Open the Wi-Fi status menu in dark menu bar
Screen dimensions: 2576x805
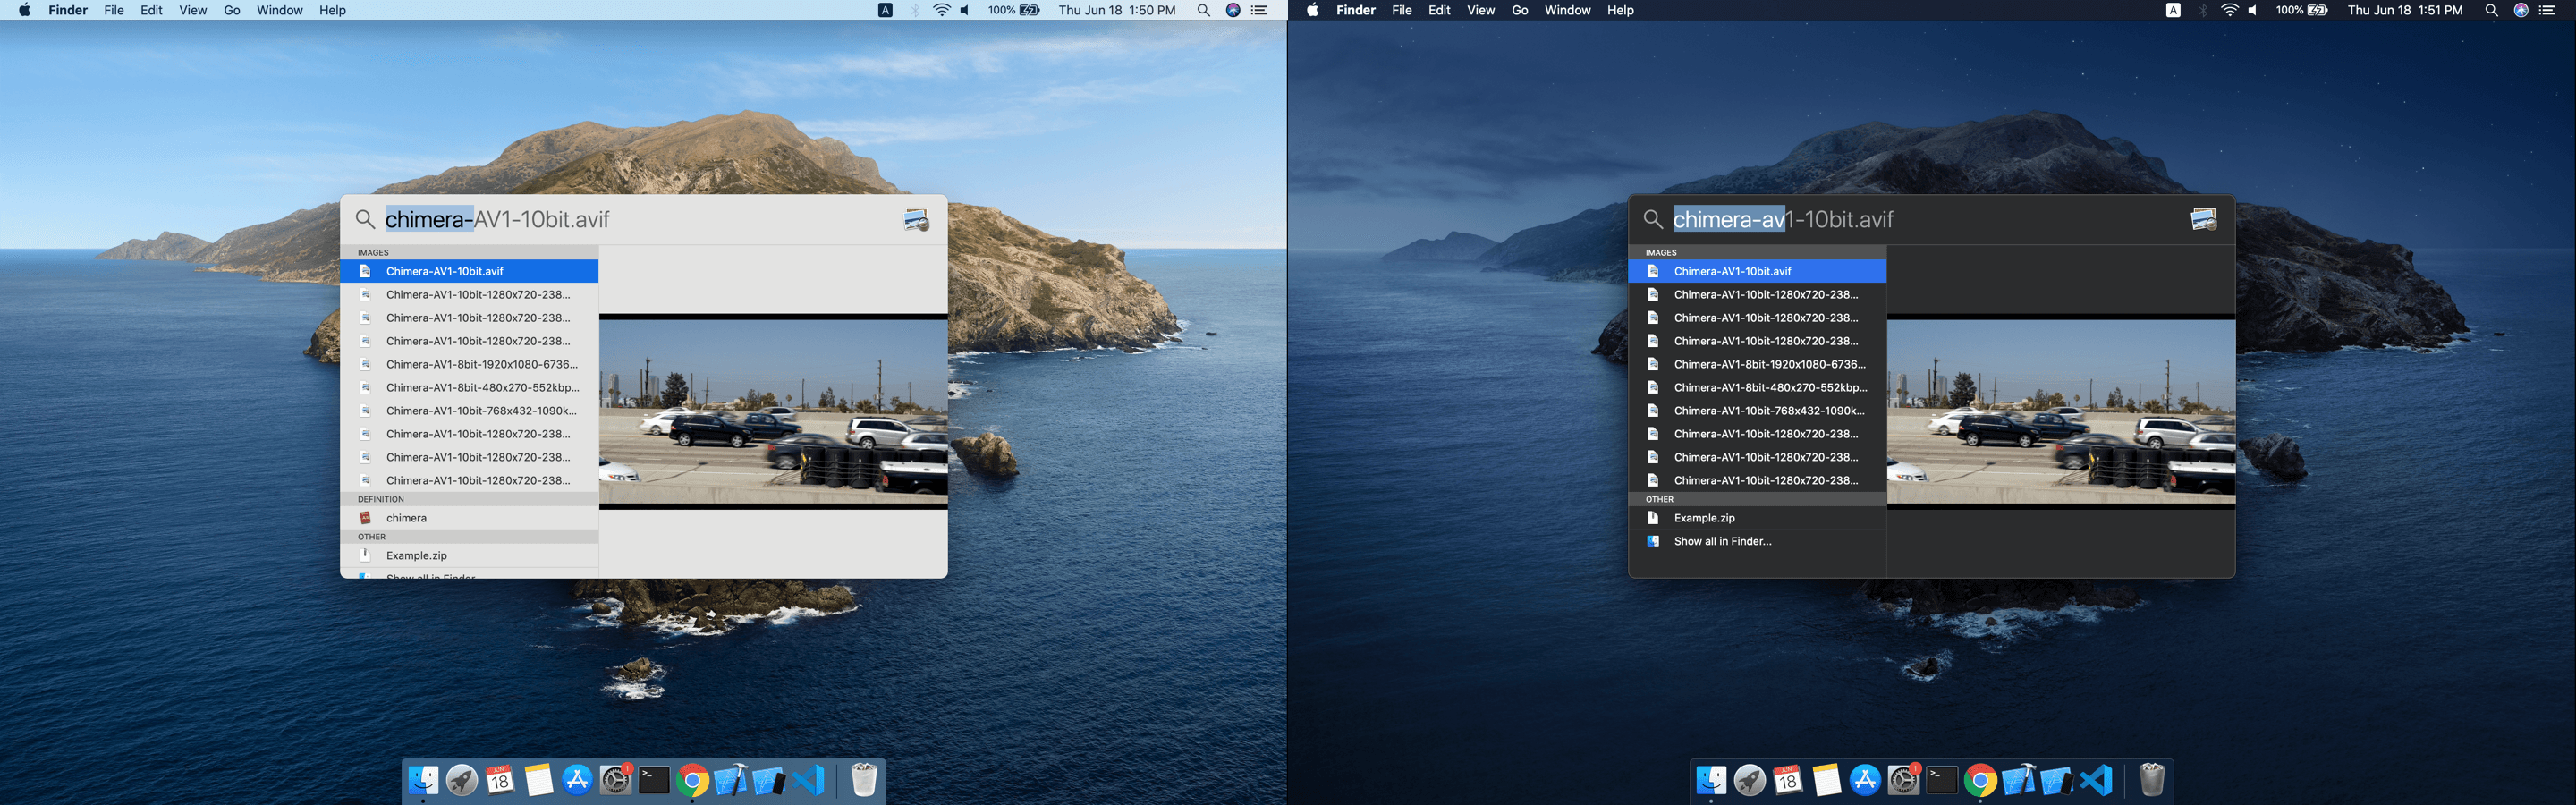(x=2229, y=10)
